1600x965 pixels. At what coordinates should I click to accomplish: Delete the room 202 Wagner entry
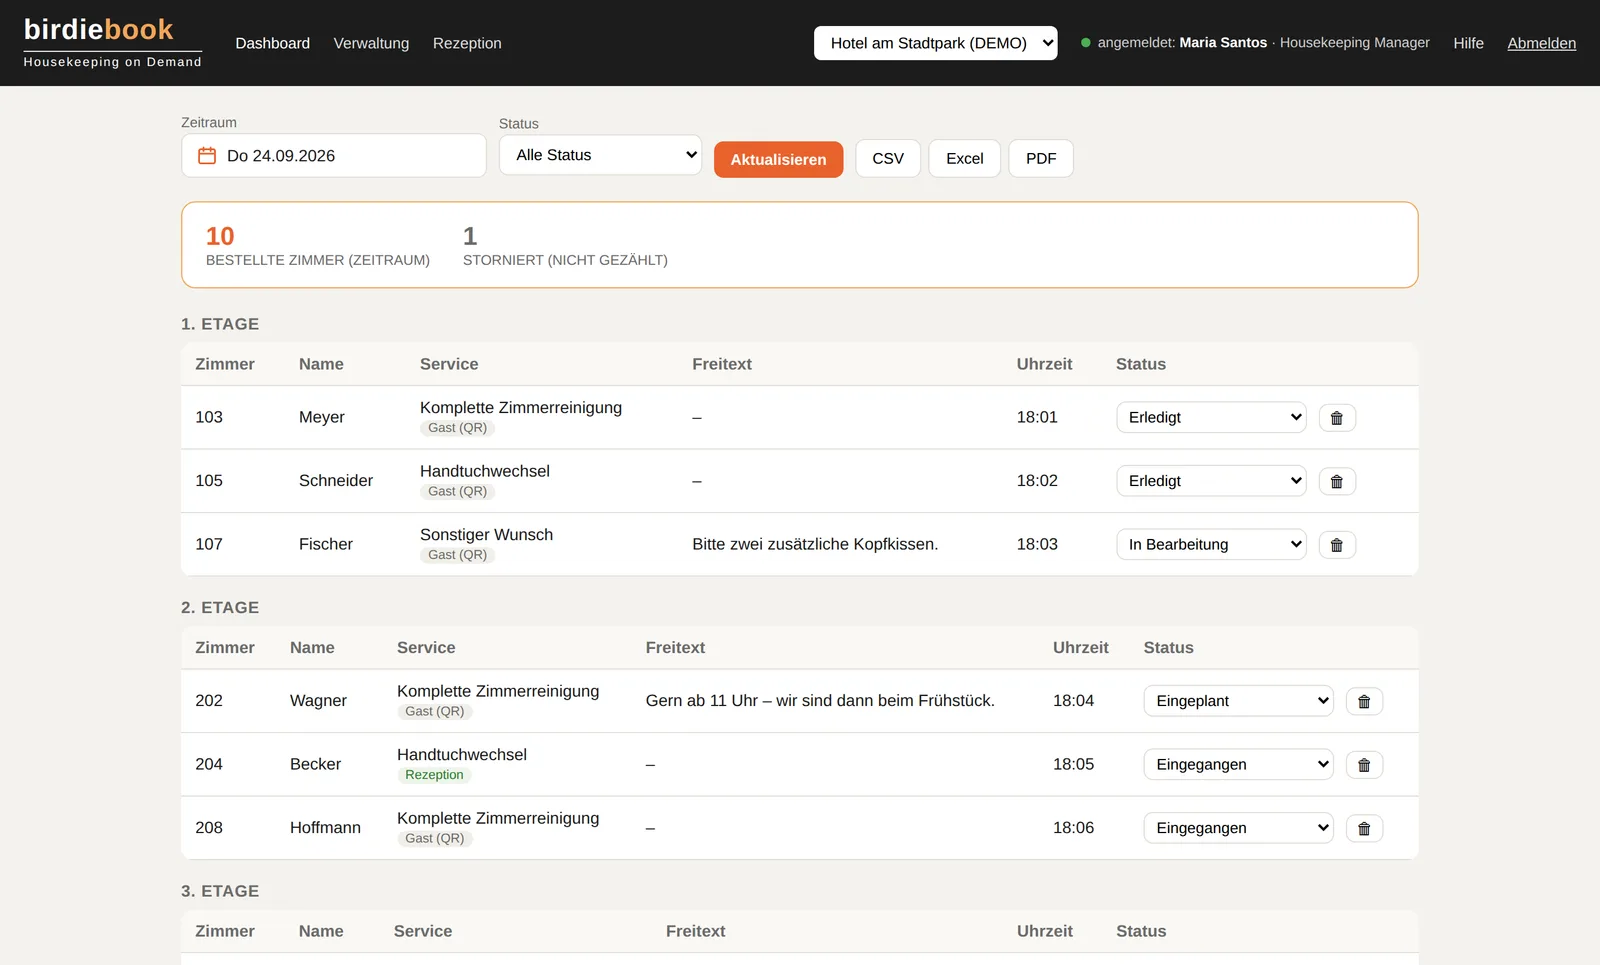pyautogui.click(x=1364, y=701)
